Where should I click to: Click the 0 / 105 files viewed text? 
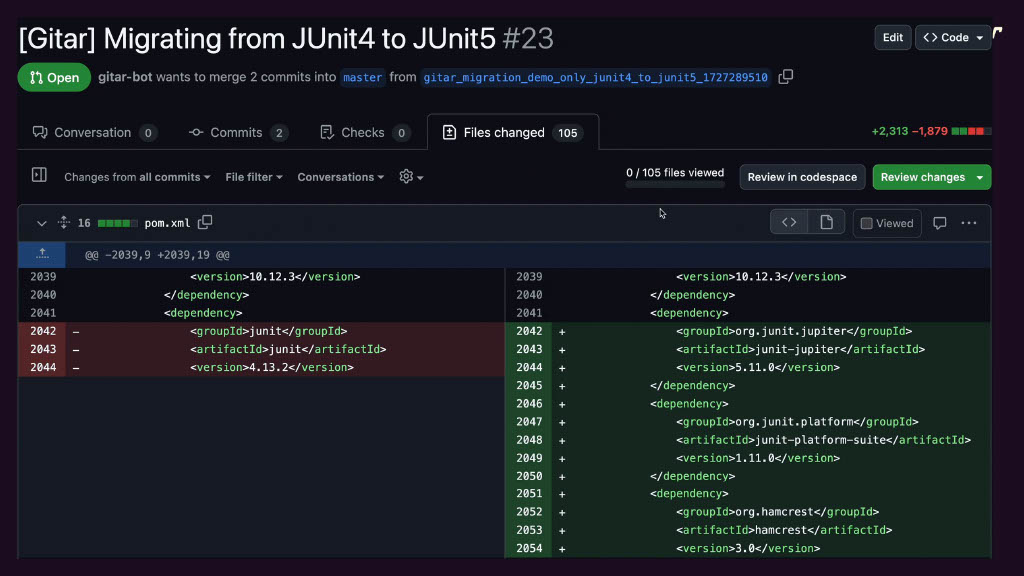(675, 172)
